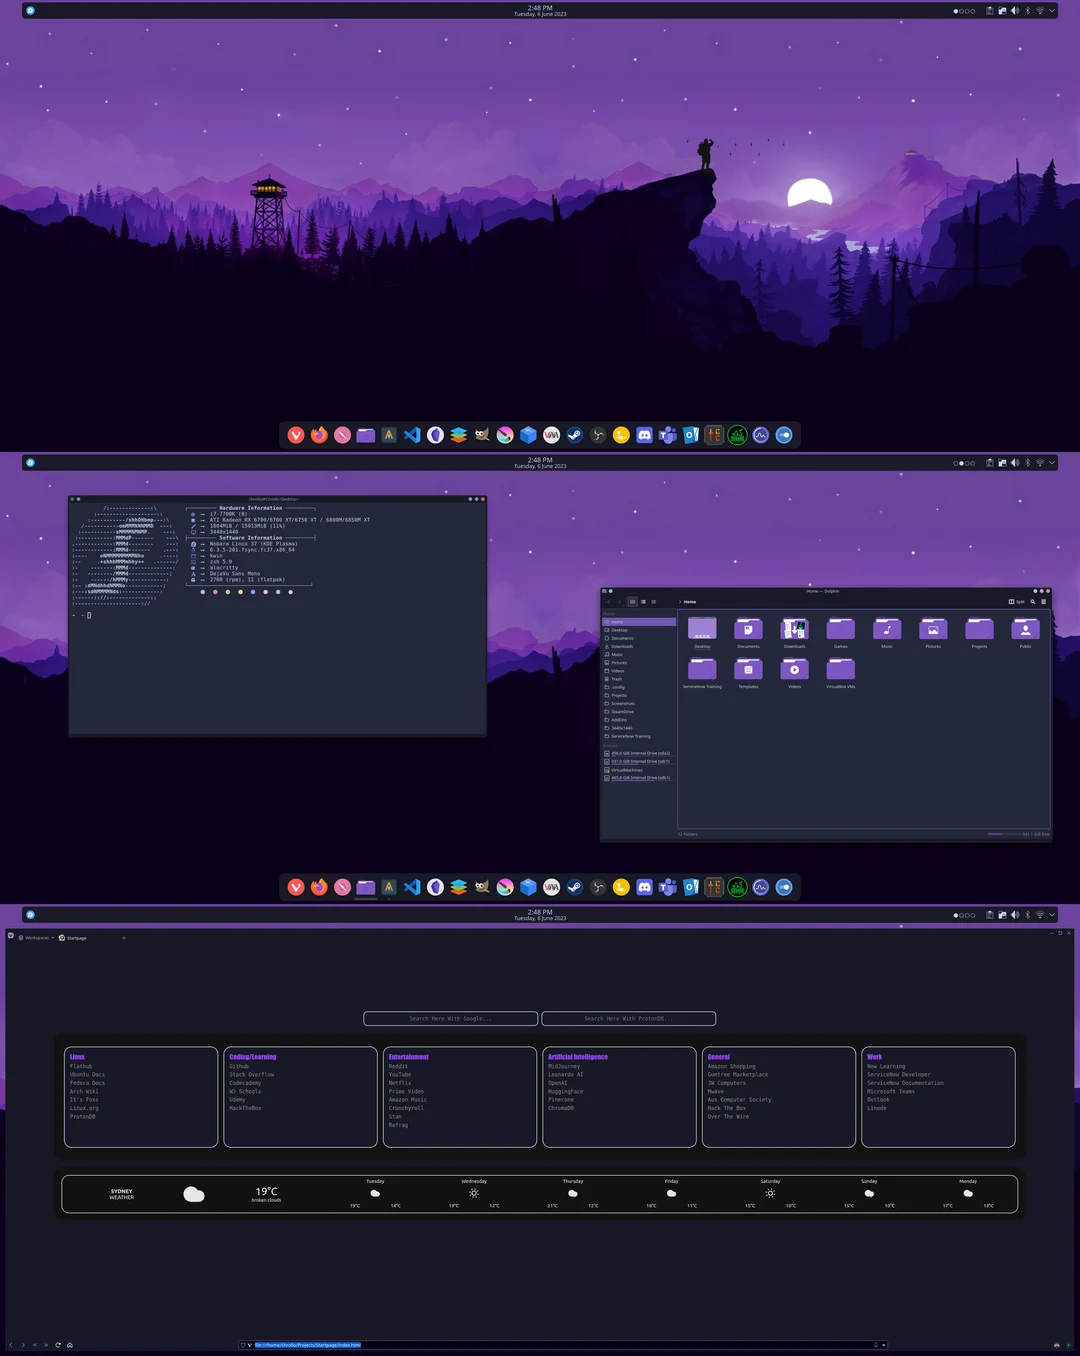
Task: Mute audio via the tray speaker icon
Action: (x=1015, y=11)
